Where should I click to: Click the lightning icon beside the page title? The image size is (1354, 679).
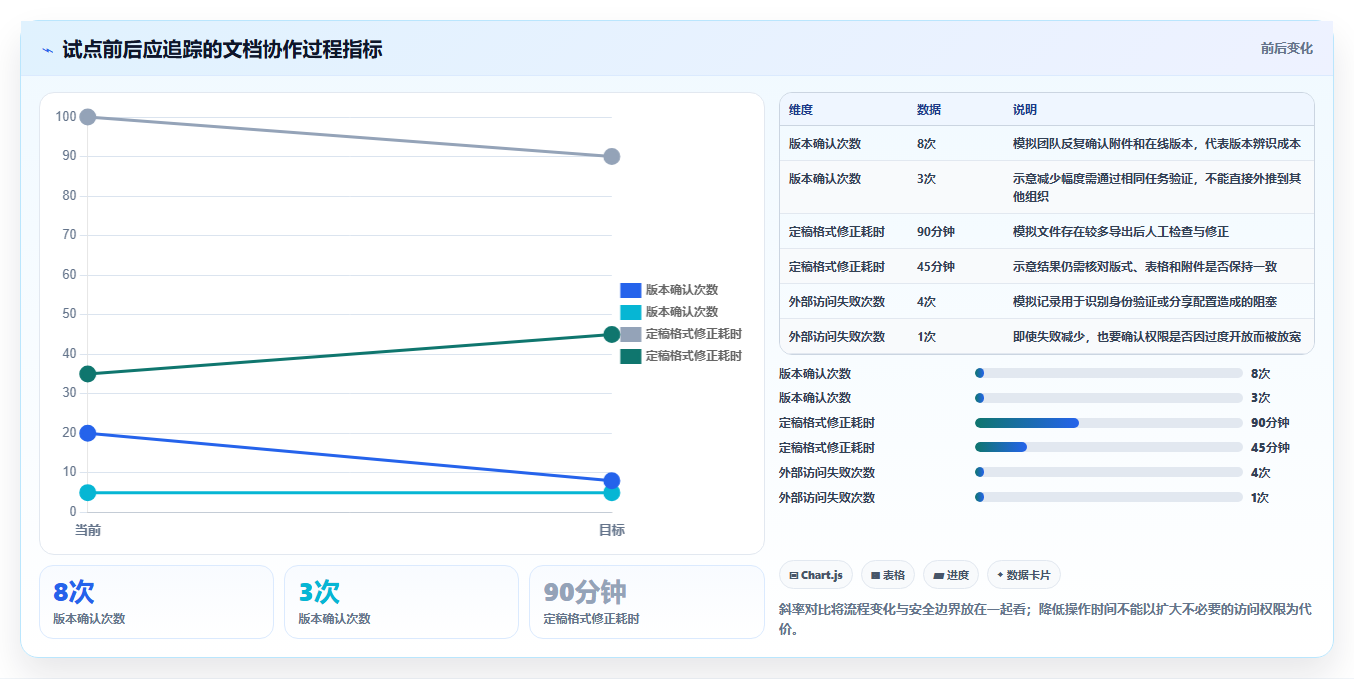coord(47,50)
